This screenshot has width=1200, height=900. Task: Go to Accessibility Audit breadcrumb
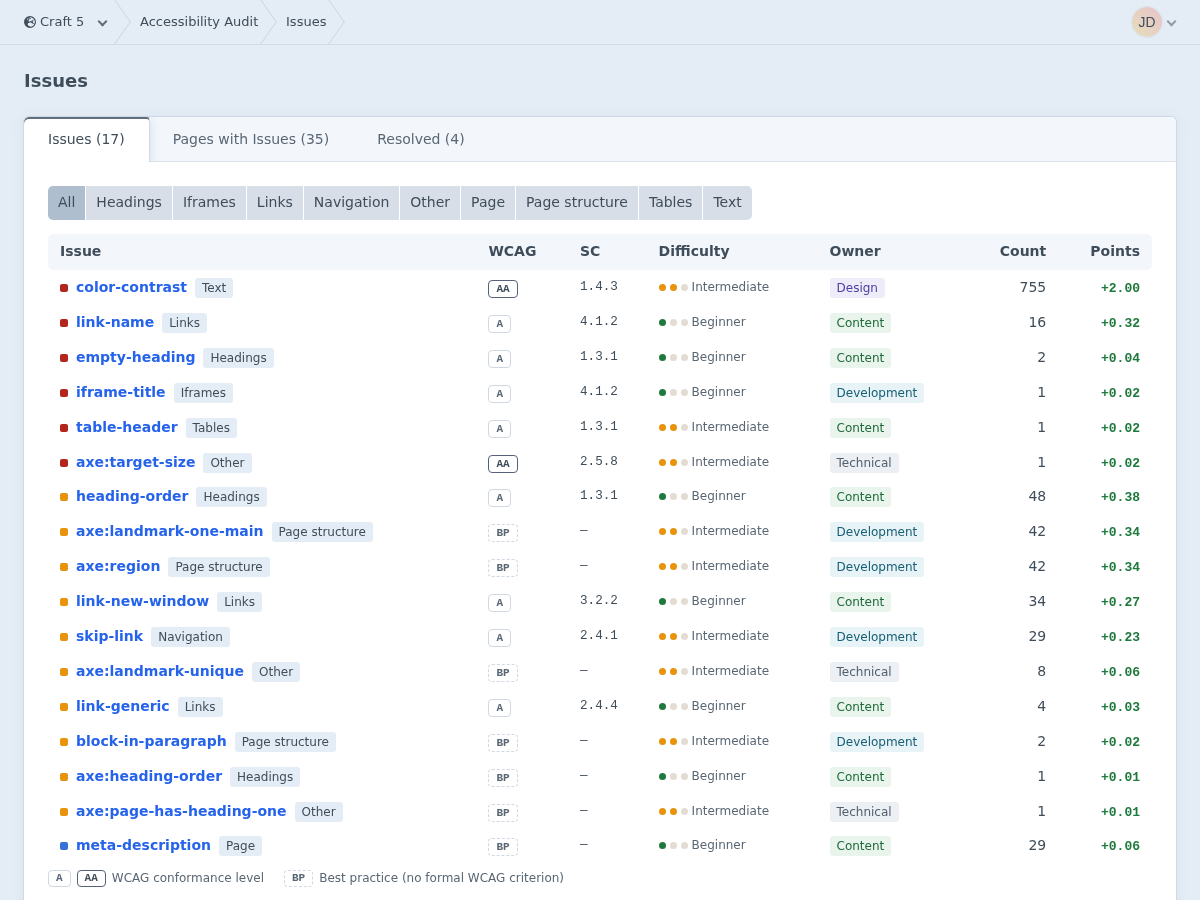(x=199, y=22)
